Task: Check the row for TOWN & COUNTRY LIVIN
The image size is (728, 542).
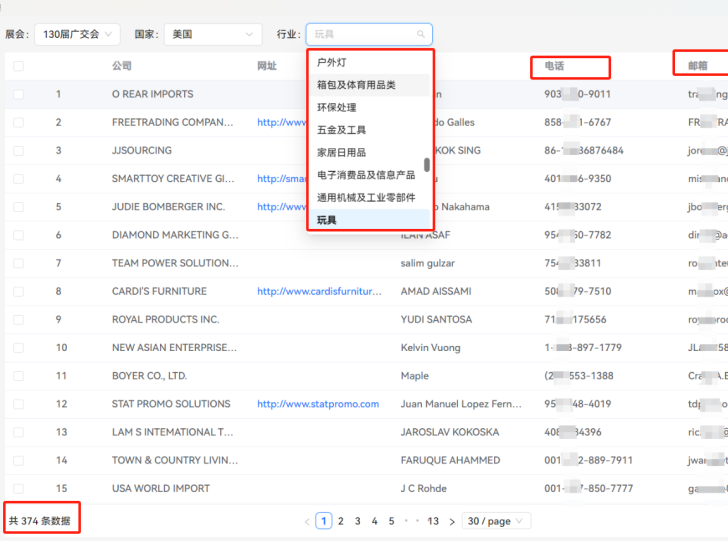Action: pos(19,460)
